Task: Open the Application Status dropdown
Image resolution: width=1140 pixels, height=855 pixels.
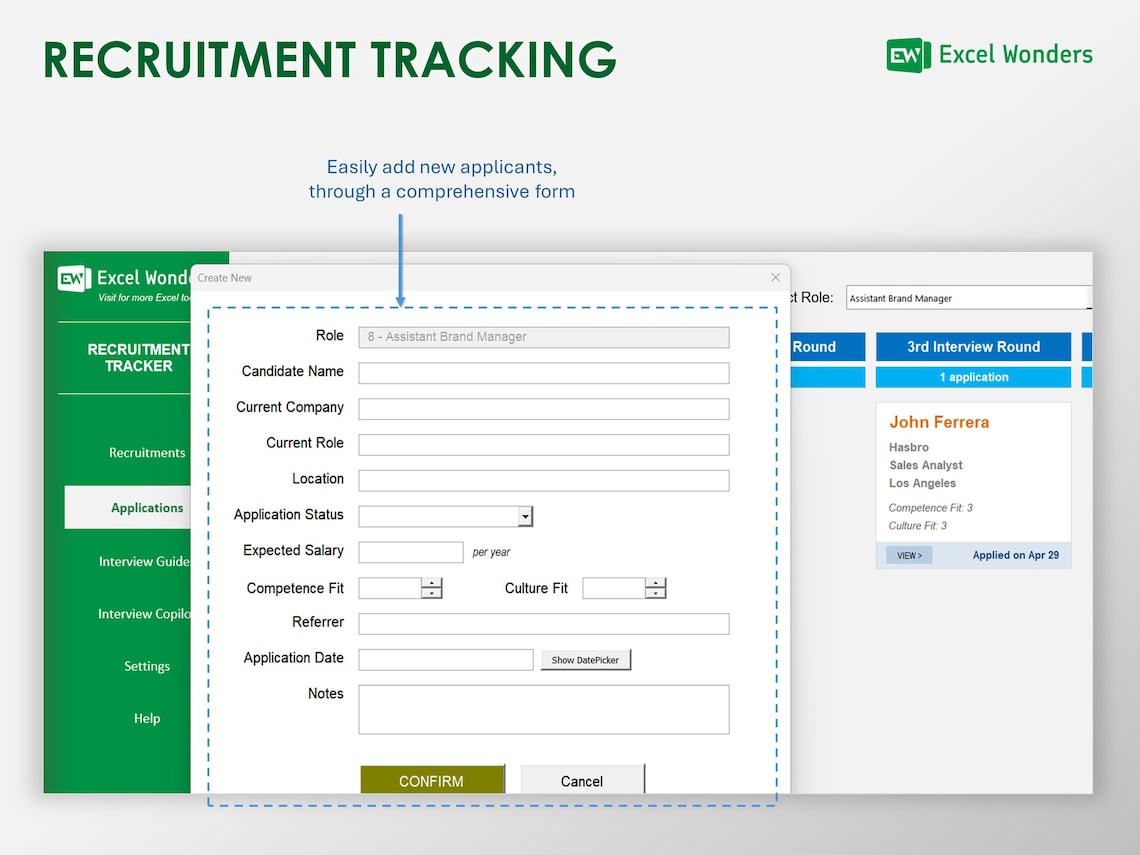Action: pyautogui.click(x=524, y=515)
